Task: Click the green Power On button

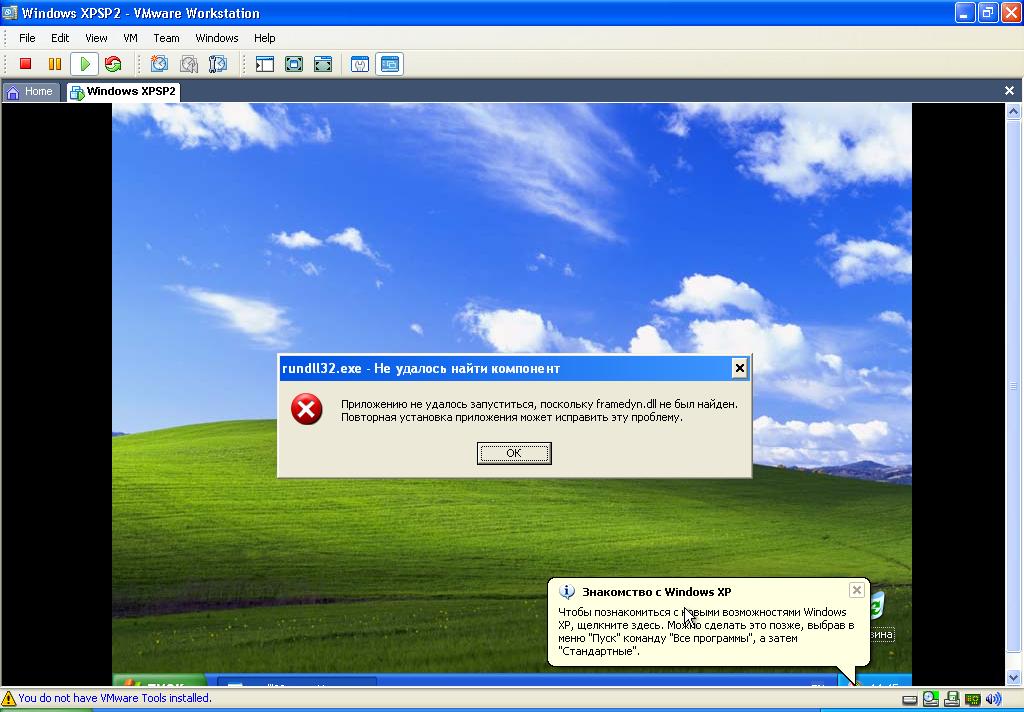Action: 85,64
